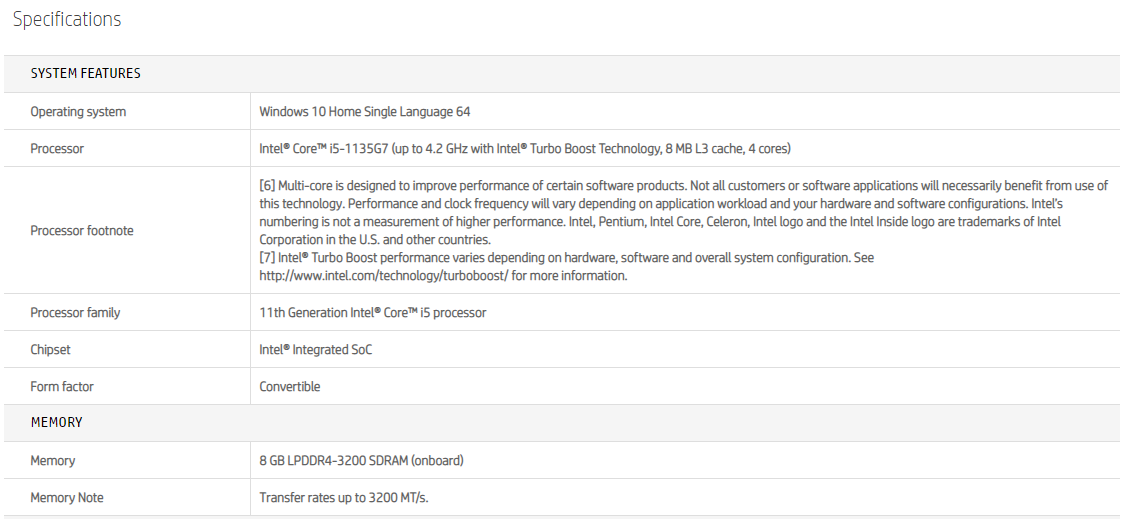Click the Intel Core i5-1135G7 processor value
This screenshot has width=1122, height=519.
(524, 149)
